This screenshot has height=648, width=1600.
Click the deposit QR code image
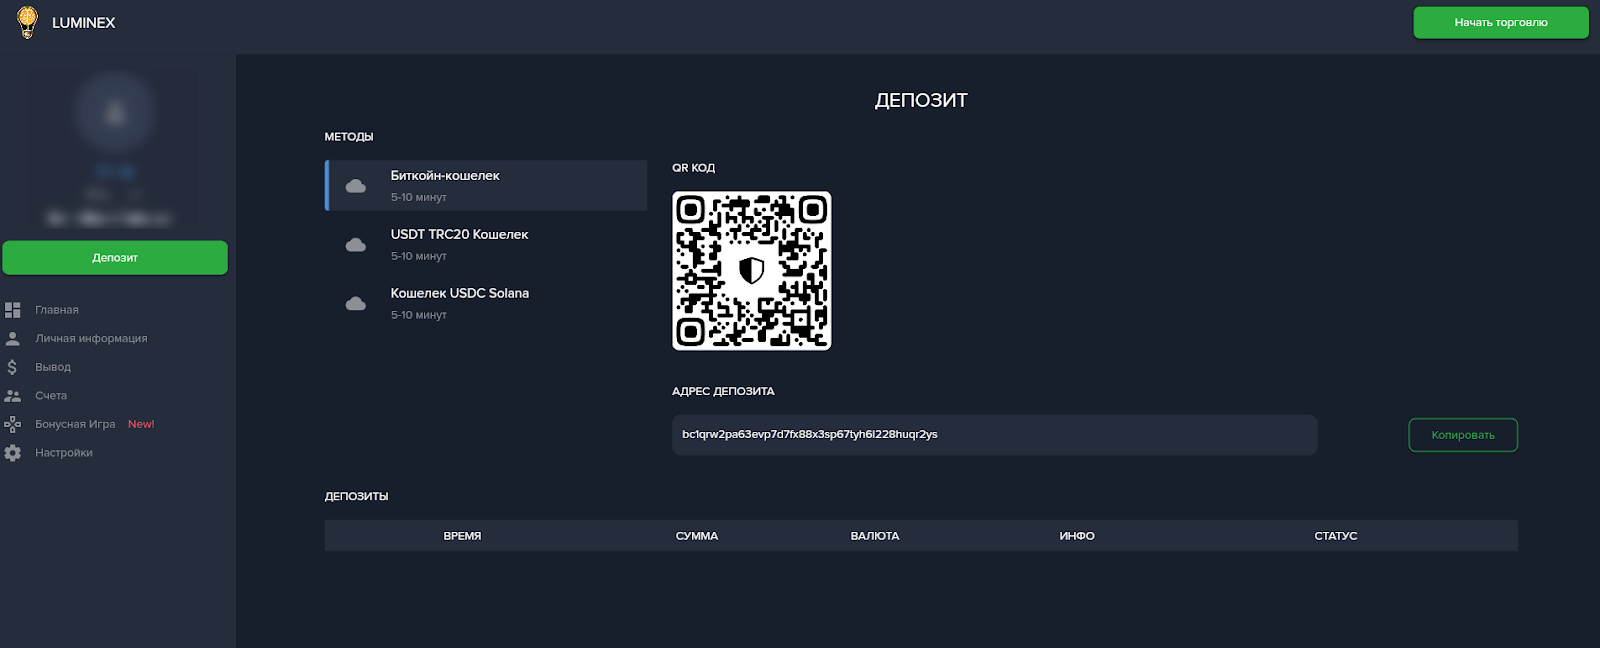tap(752, 271)
